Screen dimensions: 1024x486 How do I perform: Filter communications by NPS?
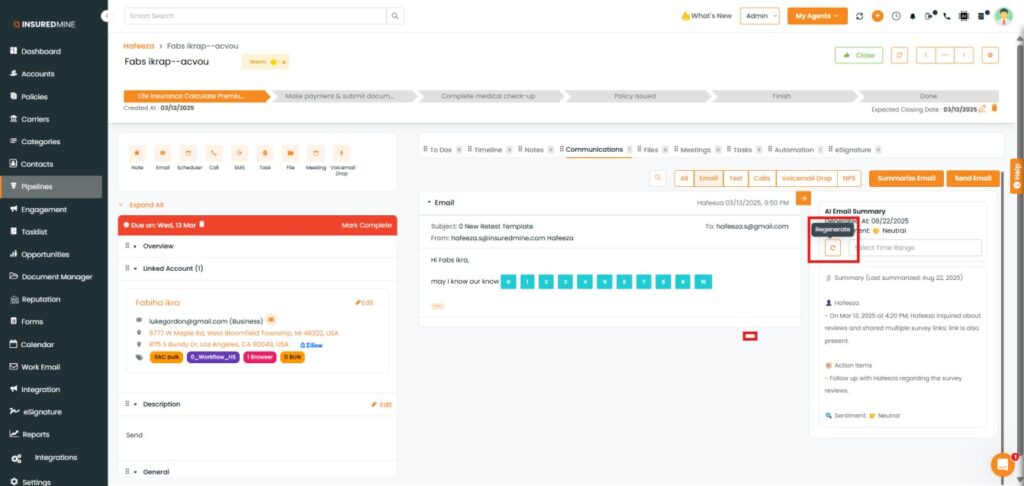pos(849,178)
